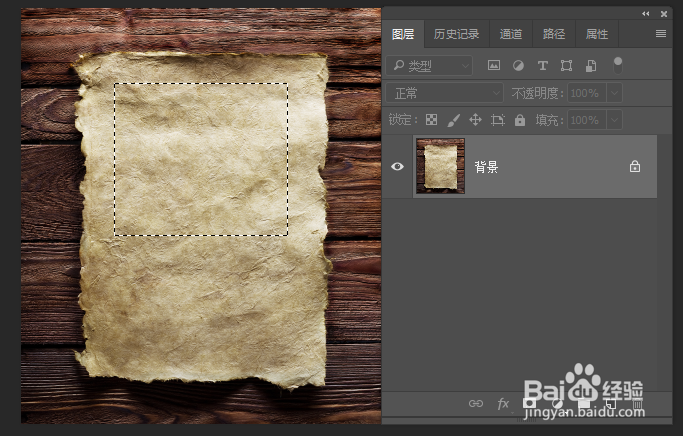Hide the 背景 layer
This screenshot has height=436, width=683.
(397, 166)
